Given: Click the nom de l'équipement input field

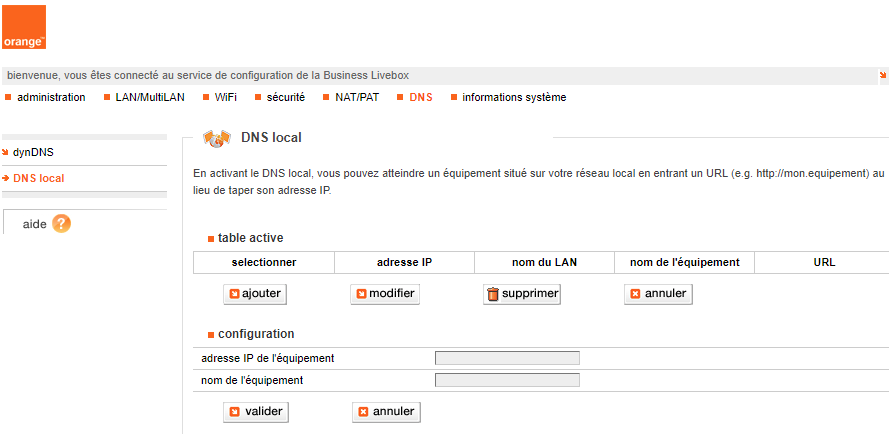Looking at the screenshot, I should click(x=507, y=380).
